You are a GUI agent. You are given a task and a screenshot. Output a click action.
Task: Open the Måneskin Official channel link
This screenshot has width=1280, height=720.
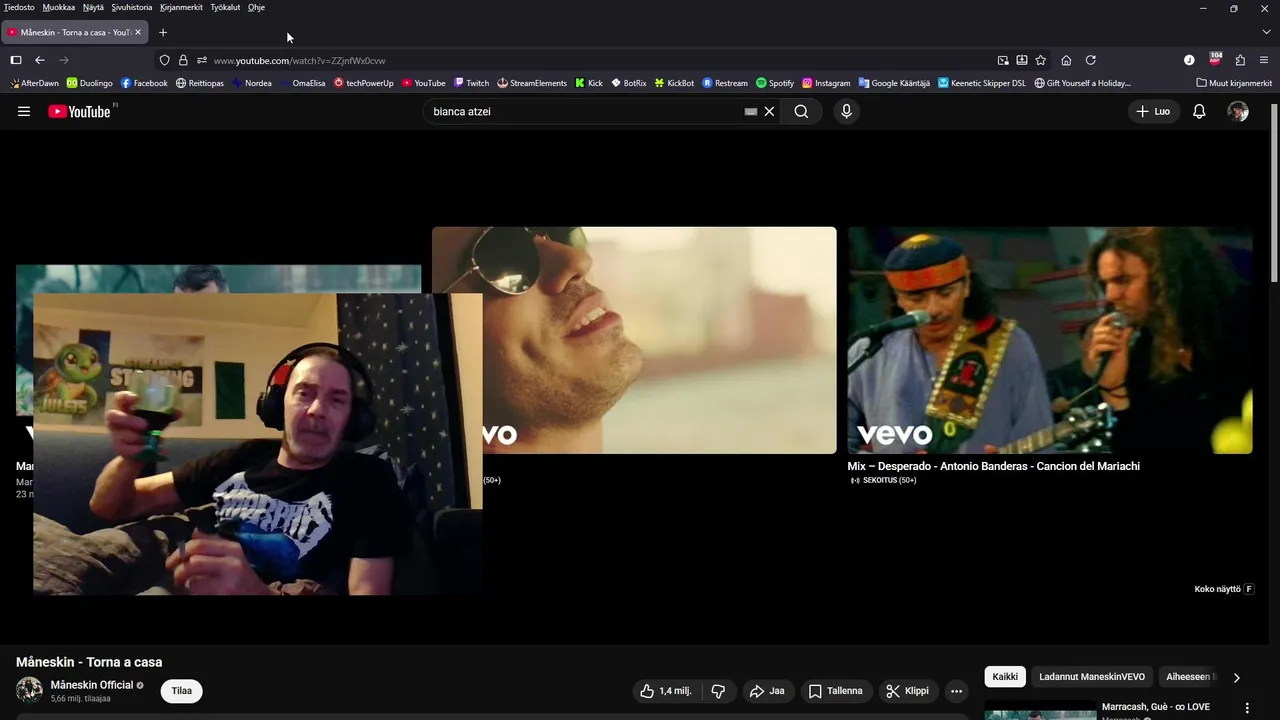[x=92, y=685]
